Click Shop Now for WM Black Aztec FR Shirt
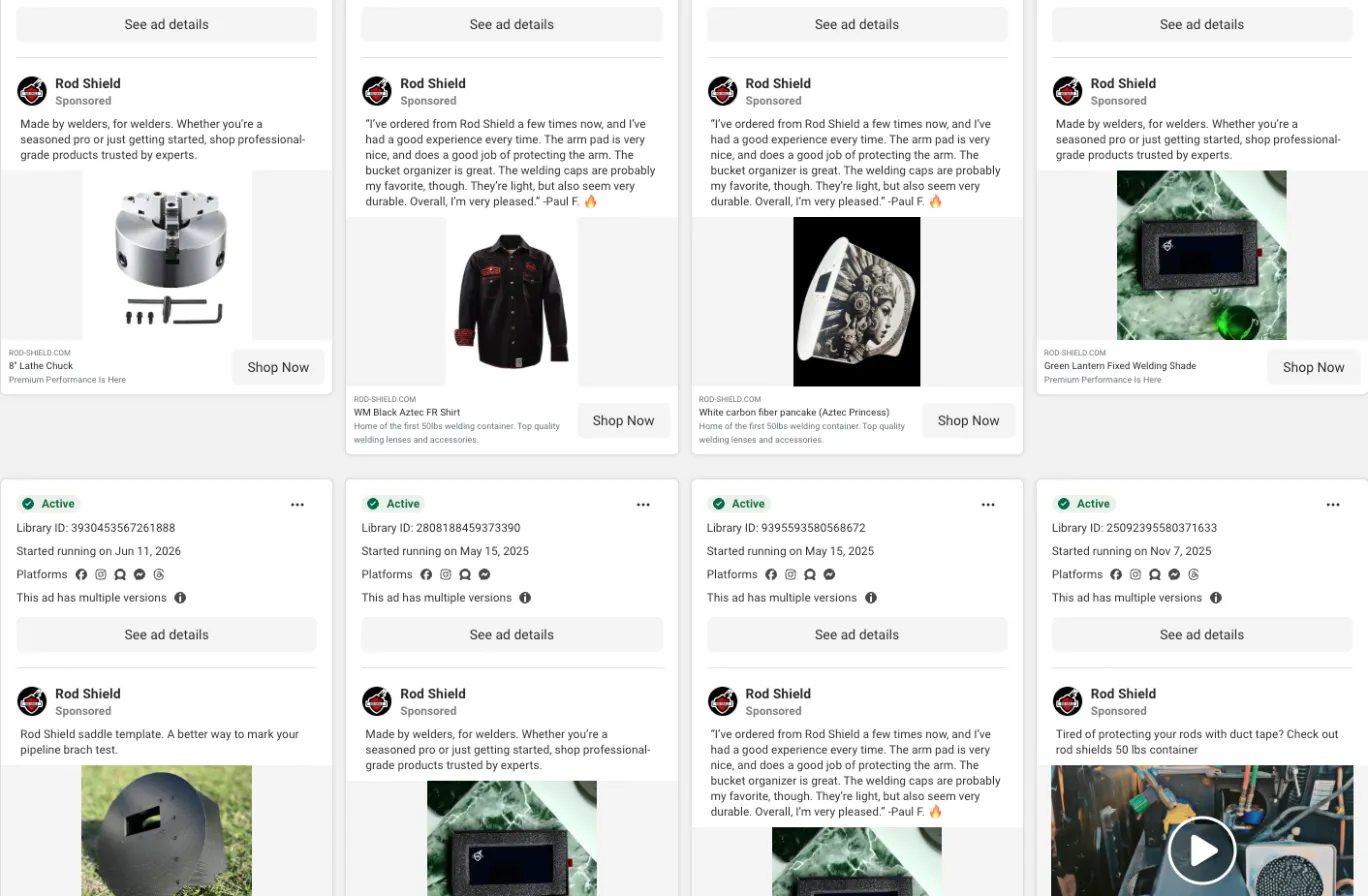Screen dimensions: 1368x896 [623, 420]
